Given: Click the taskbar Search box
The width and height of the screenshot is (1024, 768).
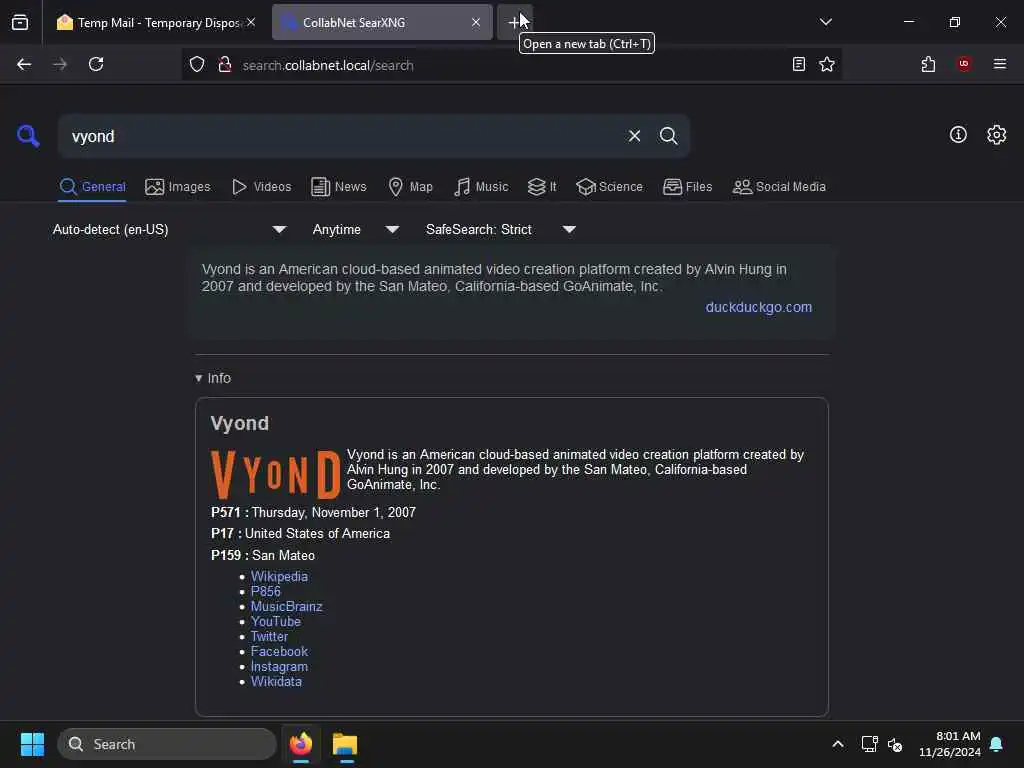Looking at the screenshot, I should (x=167, y=744).
